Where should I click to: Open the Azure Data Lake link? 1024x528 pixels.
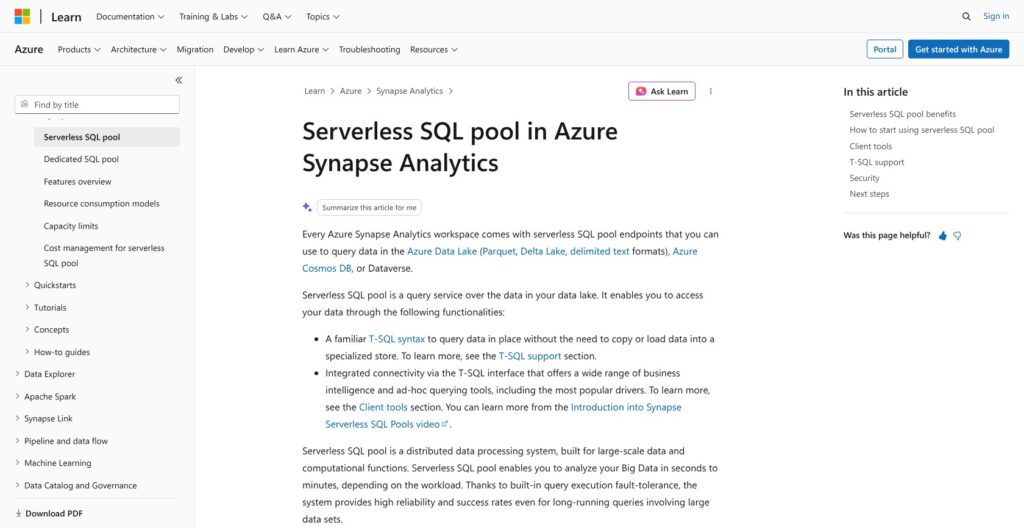442,251
